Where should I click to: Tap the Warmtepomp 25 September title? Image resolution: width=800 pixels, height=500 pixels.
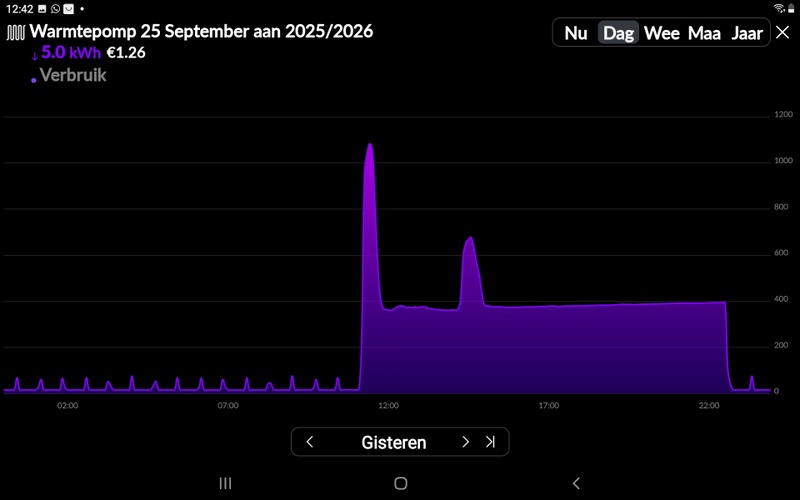[201, 31]
